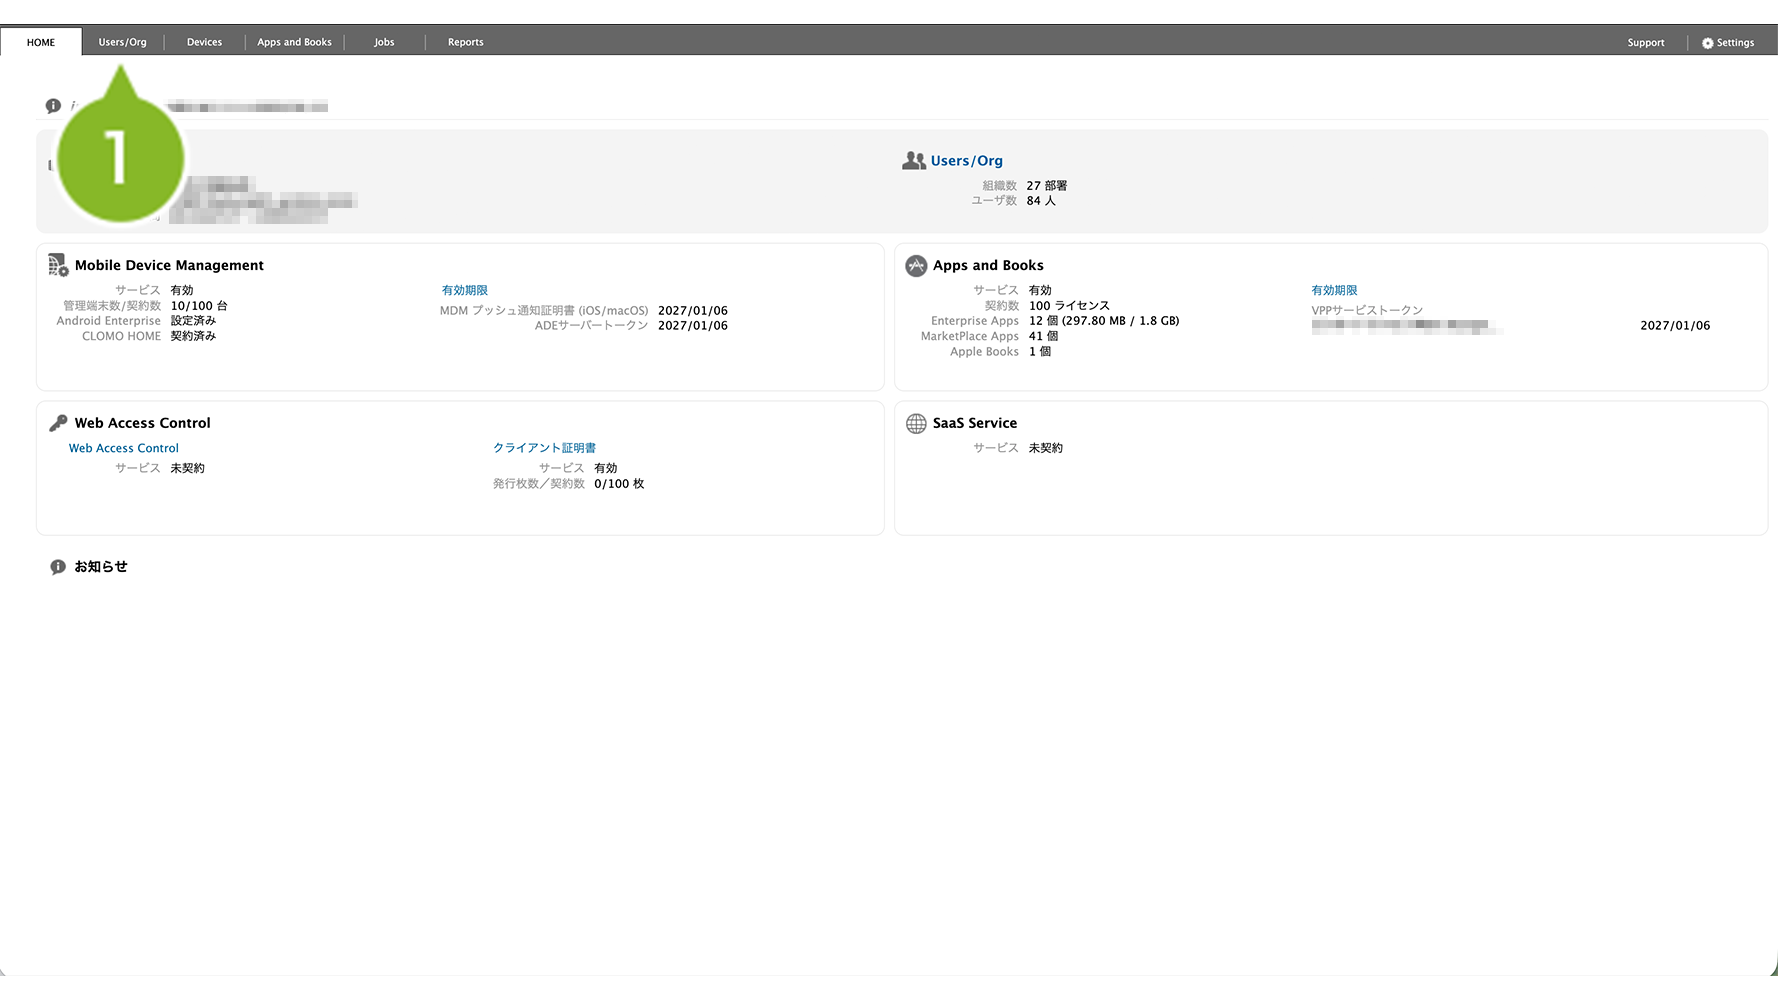Select the Apps and Books navigation tab
The image size is (1778, 1000).
[294, 42]
